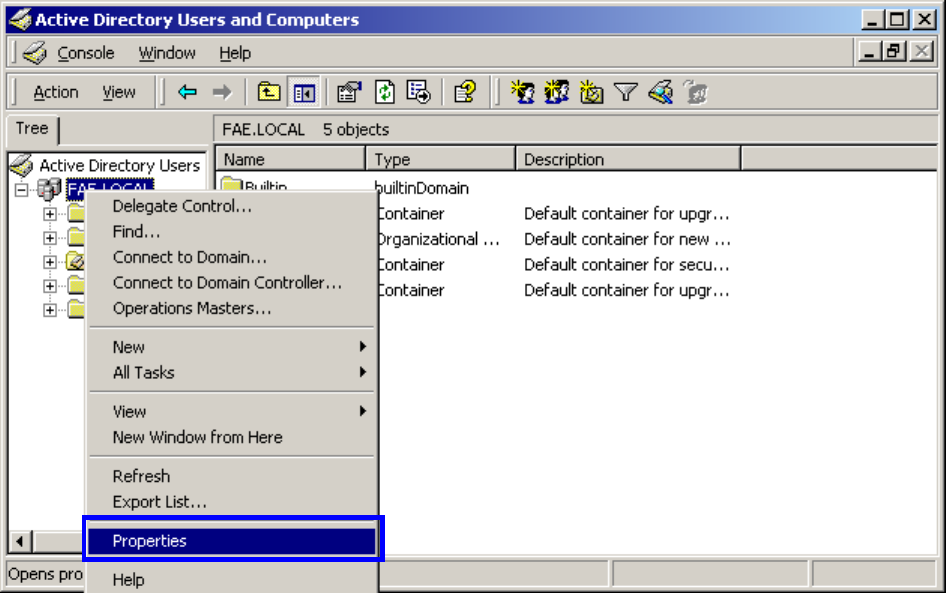The image size is (946, 593).
Task: Click the filter funnel toolbar icon
Action: coord(626,92)
